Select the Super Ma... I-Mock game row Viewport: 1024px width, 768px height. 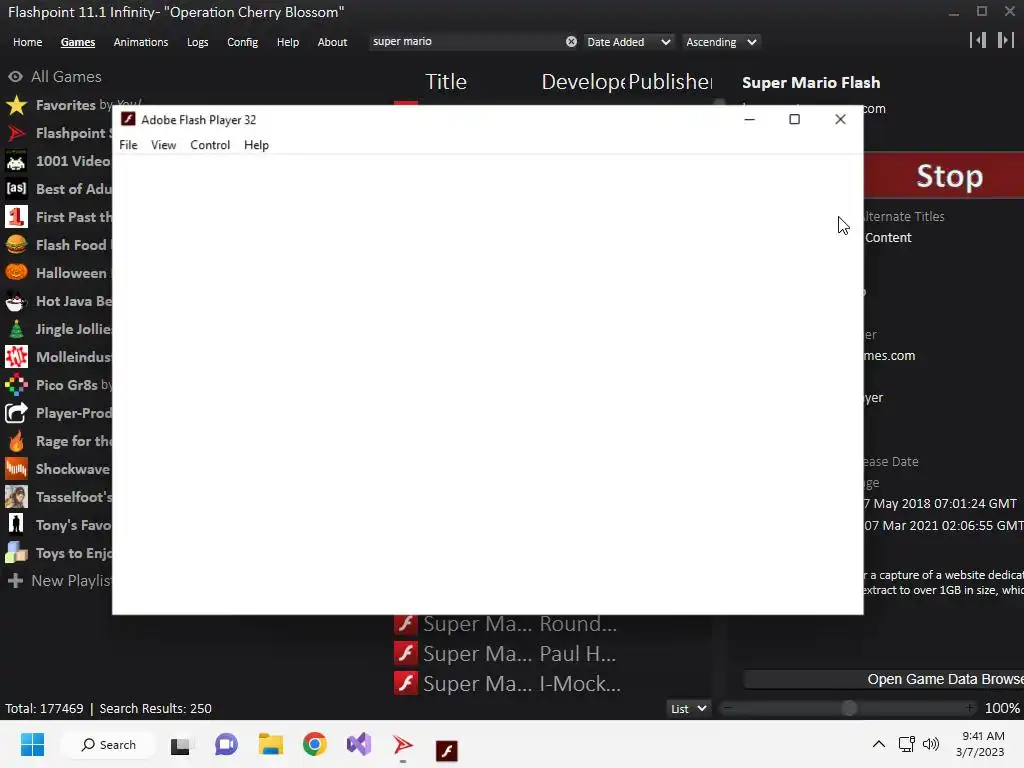[552, 683]
